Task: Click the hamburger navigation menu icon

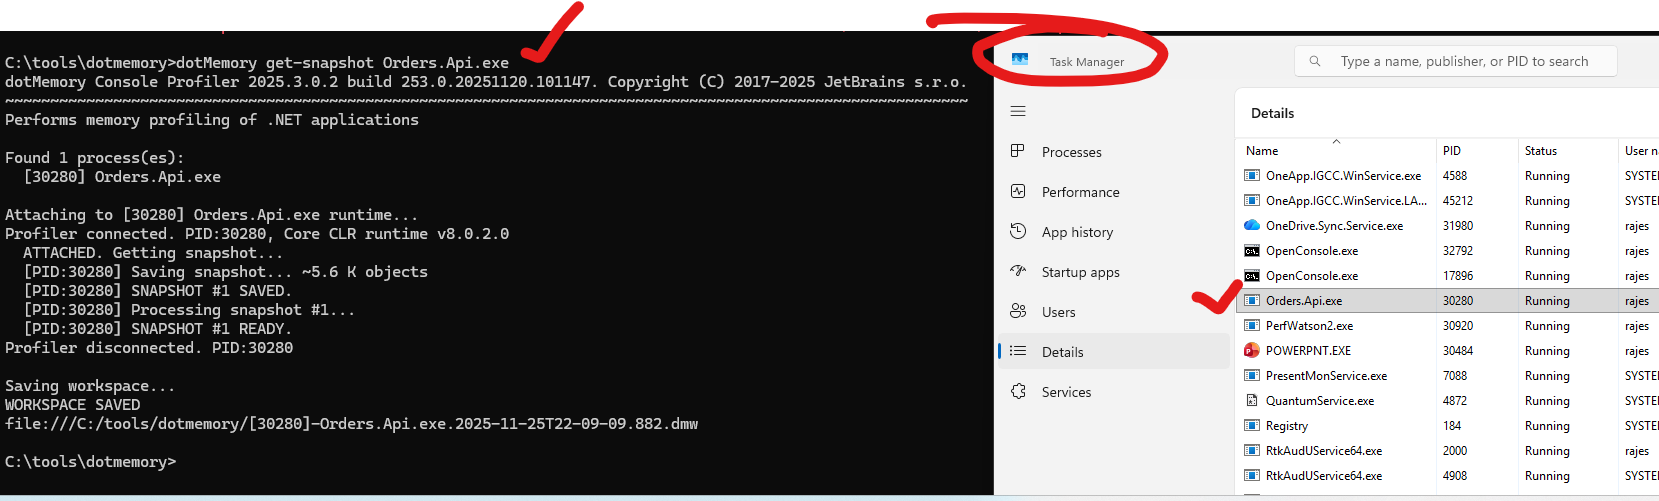Action: coord(1018,111)
